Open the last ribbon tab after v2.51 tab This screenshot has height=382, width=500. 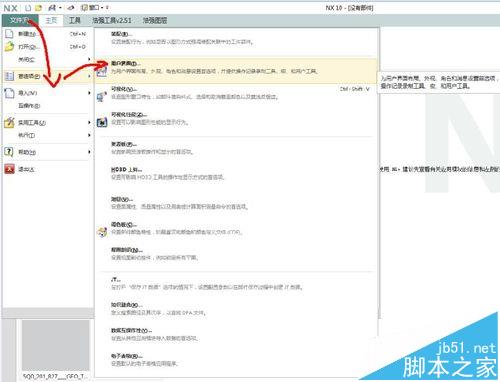pos(155,20)
